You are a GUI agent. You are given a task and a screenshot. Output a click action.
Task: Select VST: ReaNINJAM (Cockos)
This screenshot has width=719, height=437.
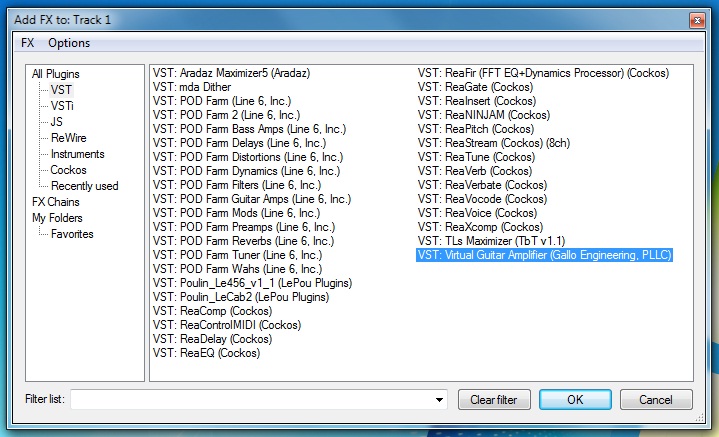484,115
